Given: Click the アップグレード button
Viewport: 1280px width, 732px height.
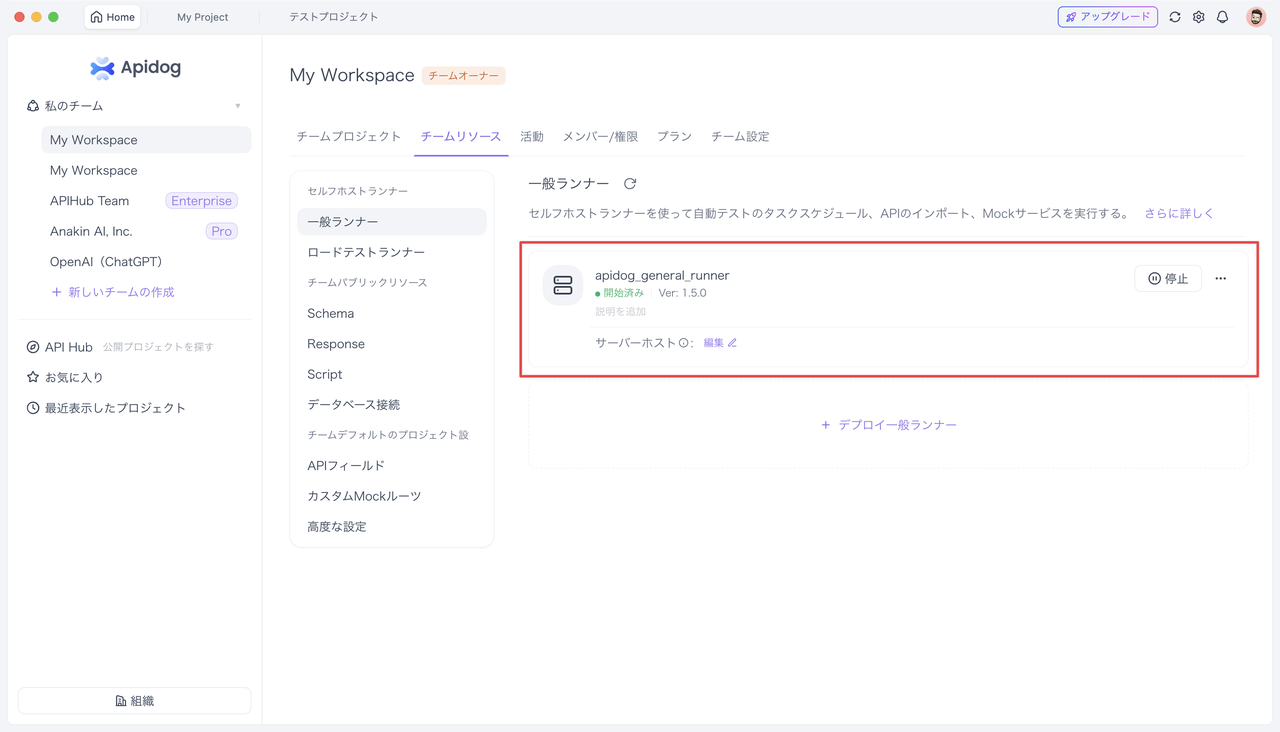Looking at the screenshot, I should click(x=1108, y=17).
